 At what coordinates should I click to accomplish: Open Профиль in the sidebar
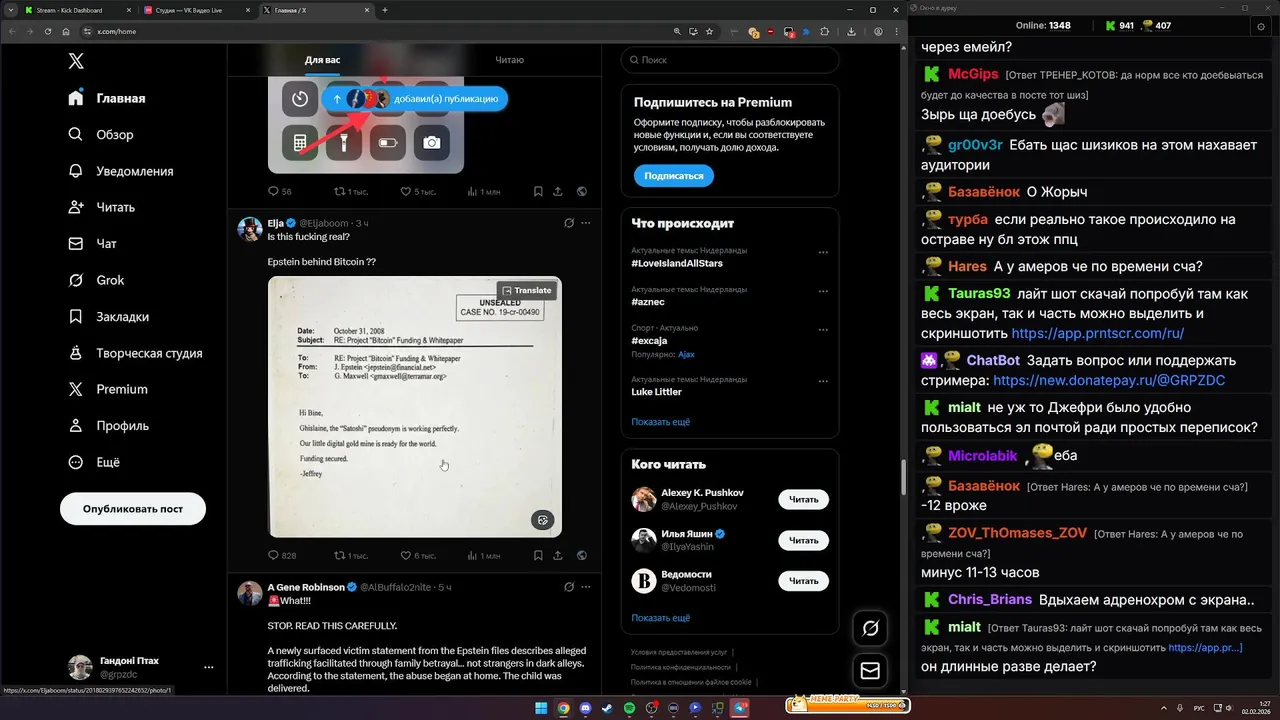(x=108, y=425)
